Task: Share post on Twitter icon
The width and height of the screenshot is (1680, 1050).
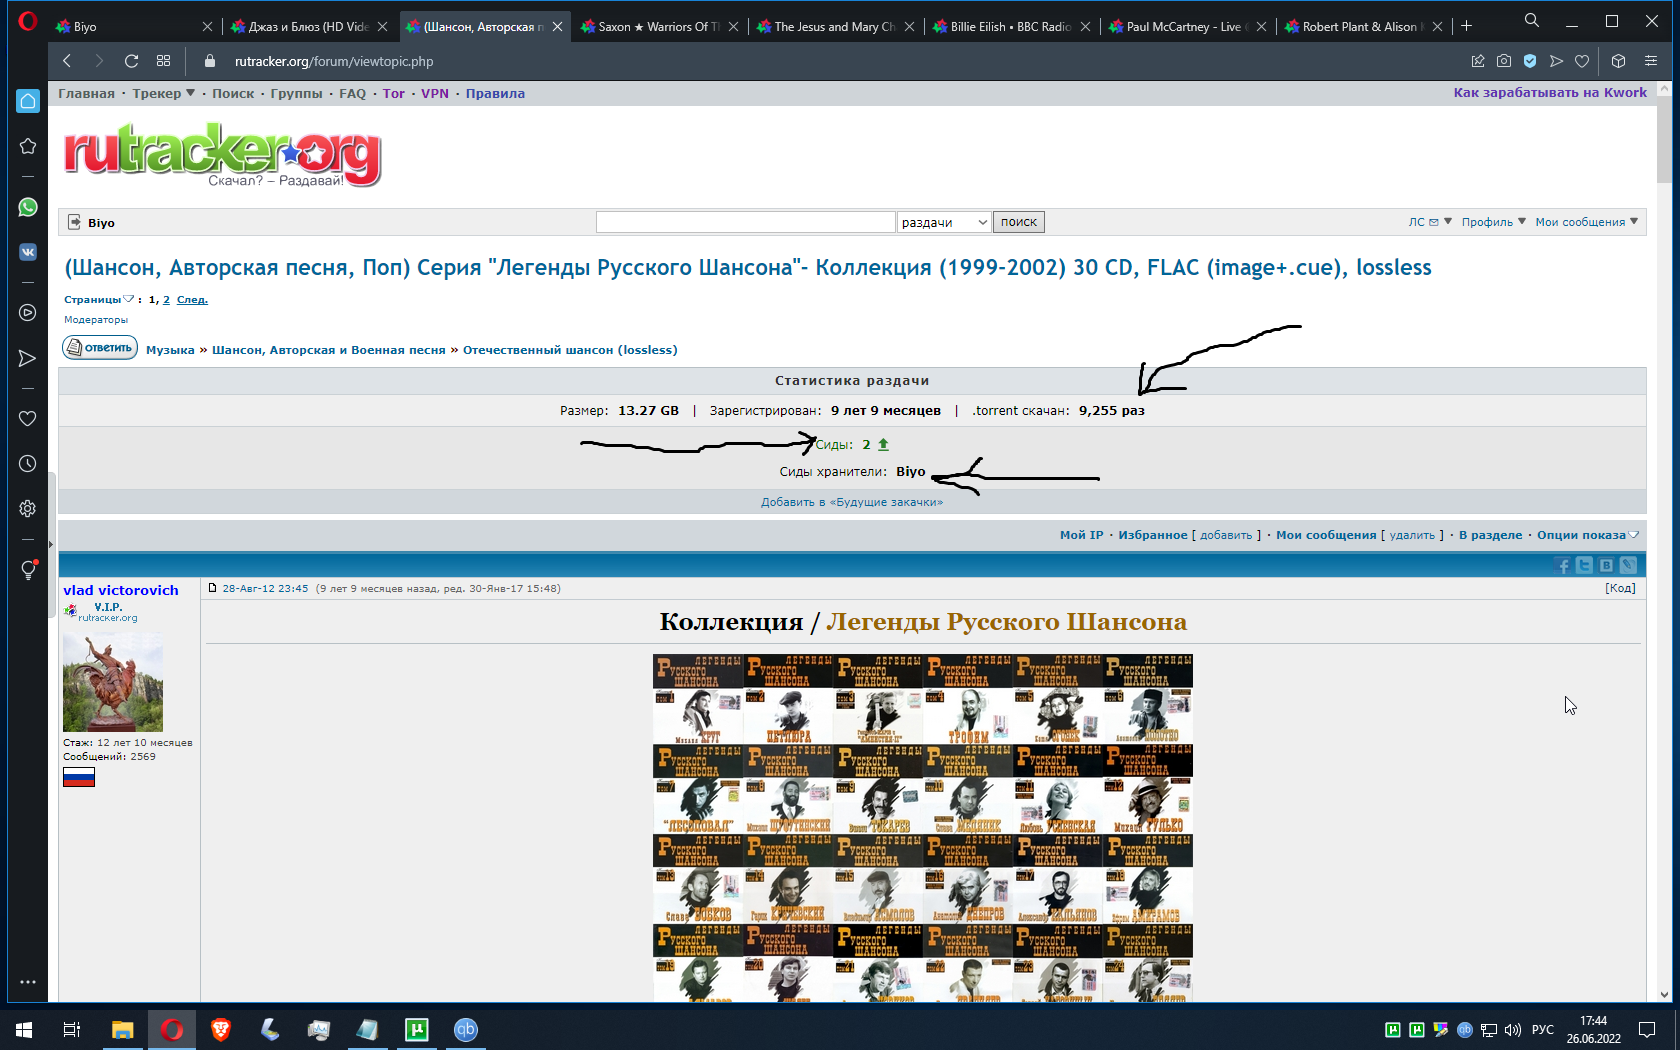Action: [x=1585, y=566]
